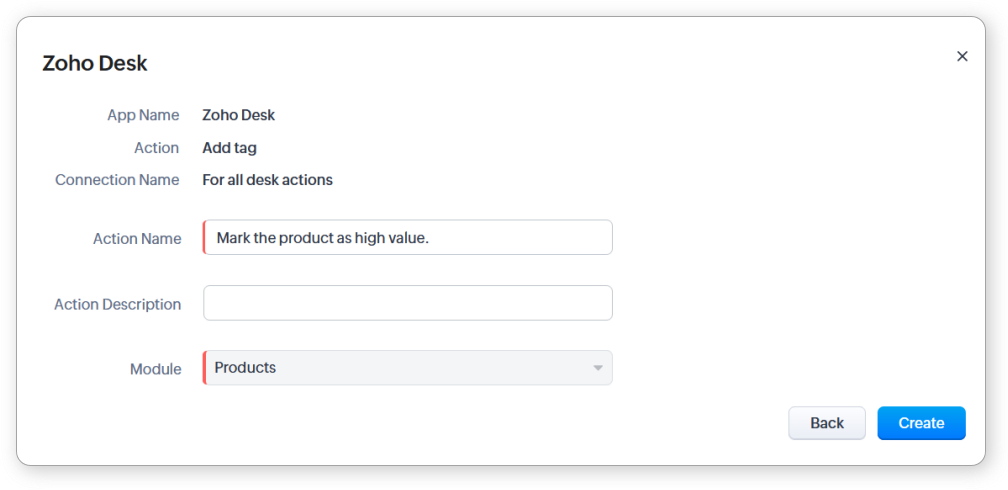Click the 'Connection Name' label
This screenshot has height=490, width=1008.
(x=117, y=180)
